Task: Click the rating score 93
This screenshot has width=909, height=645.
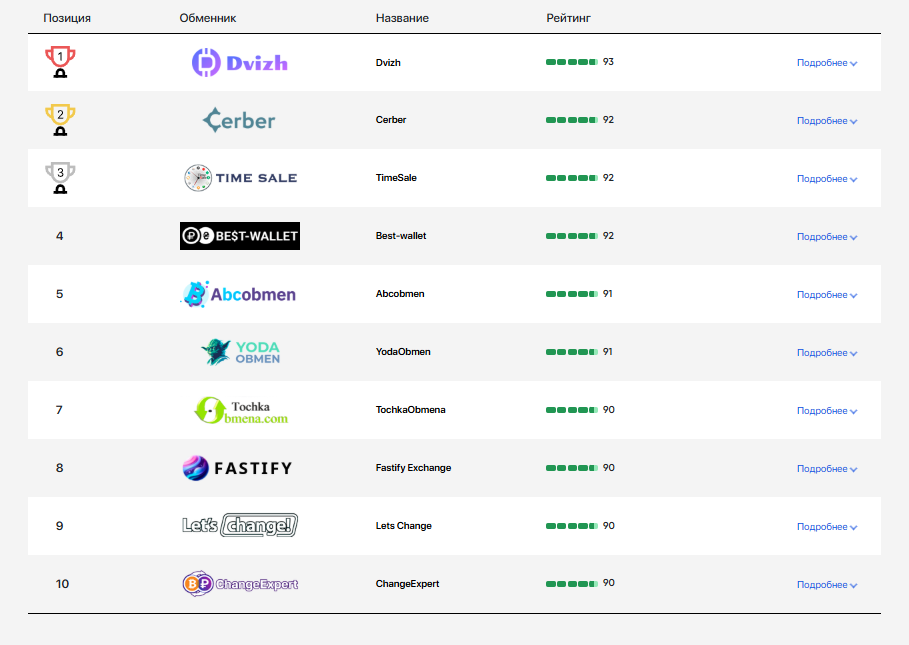Action: [608, 61]
